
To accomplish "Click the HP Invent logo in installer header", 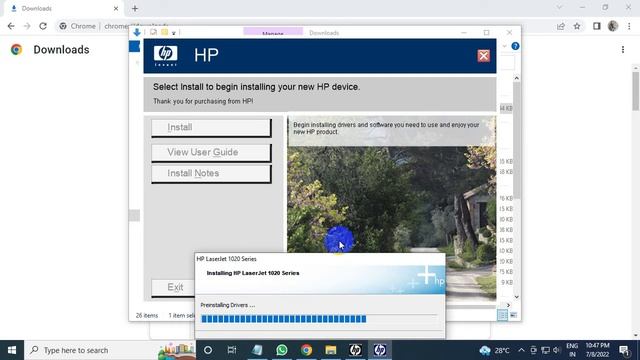I will [x=165, y=56].
